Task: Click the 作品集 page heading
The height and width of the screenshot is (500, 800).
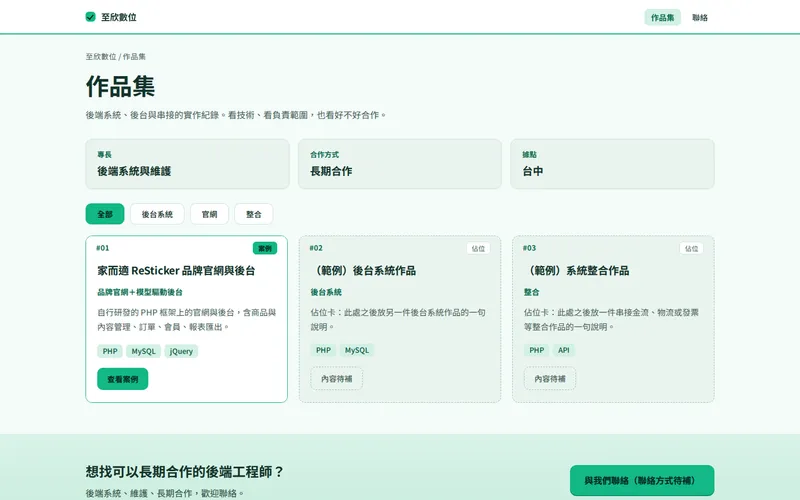Action: (120, 86)
